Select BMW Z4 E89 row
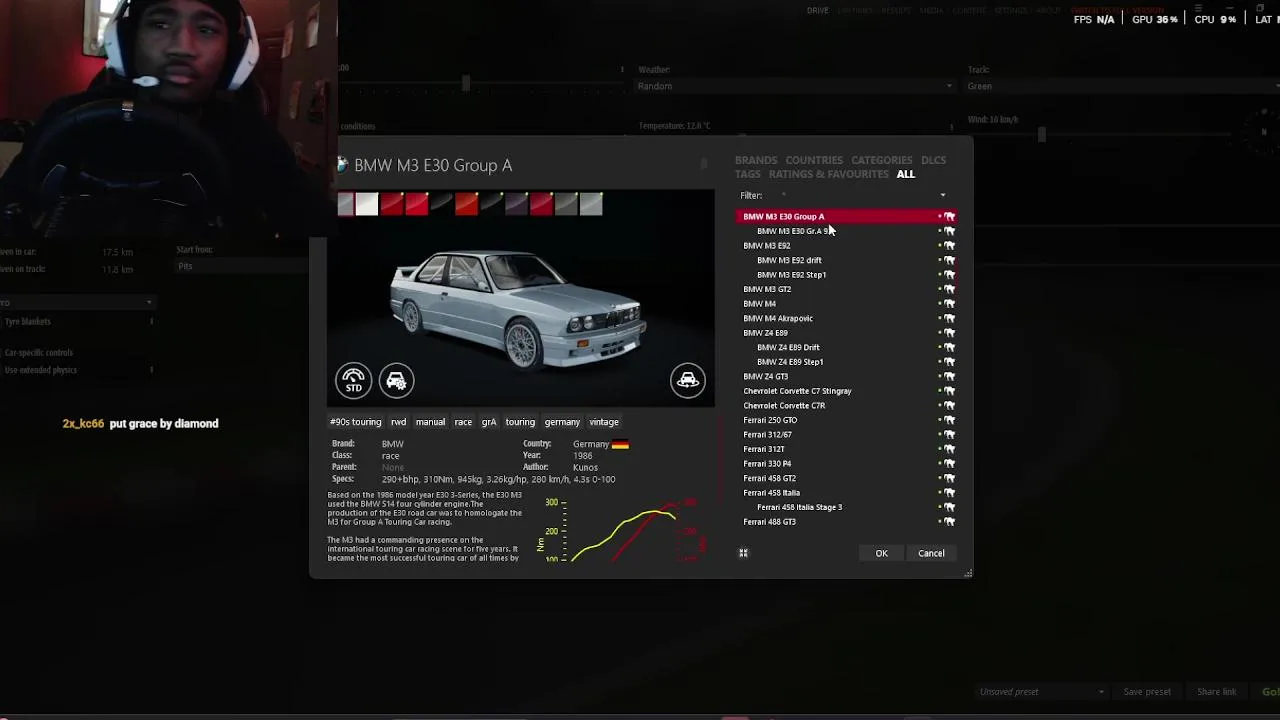The width and height of the screenshot is (1280, 720). tap(846, 332)
